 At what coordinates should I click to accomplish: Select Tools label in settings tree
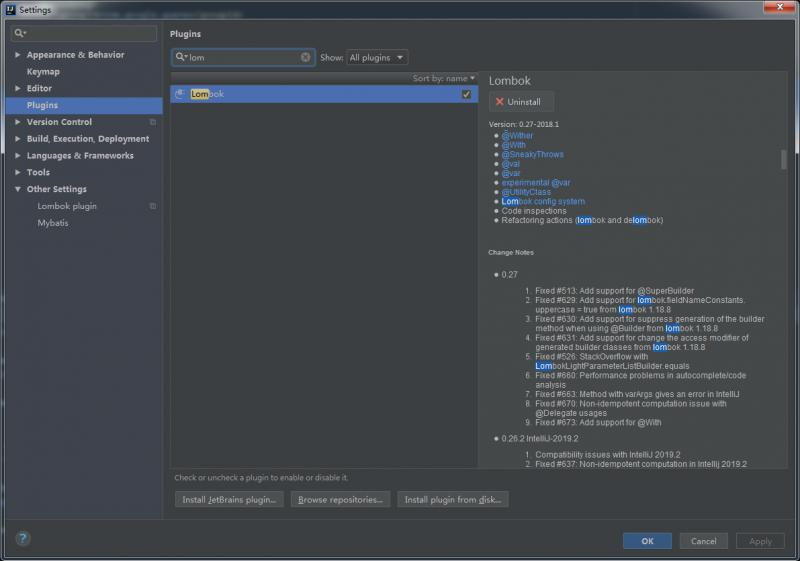38,172
